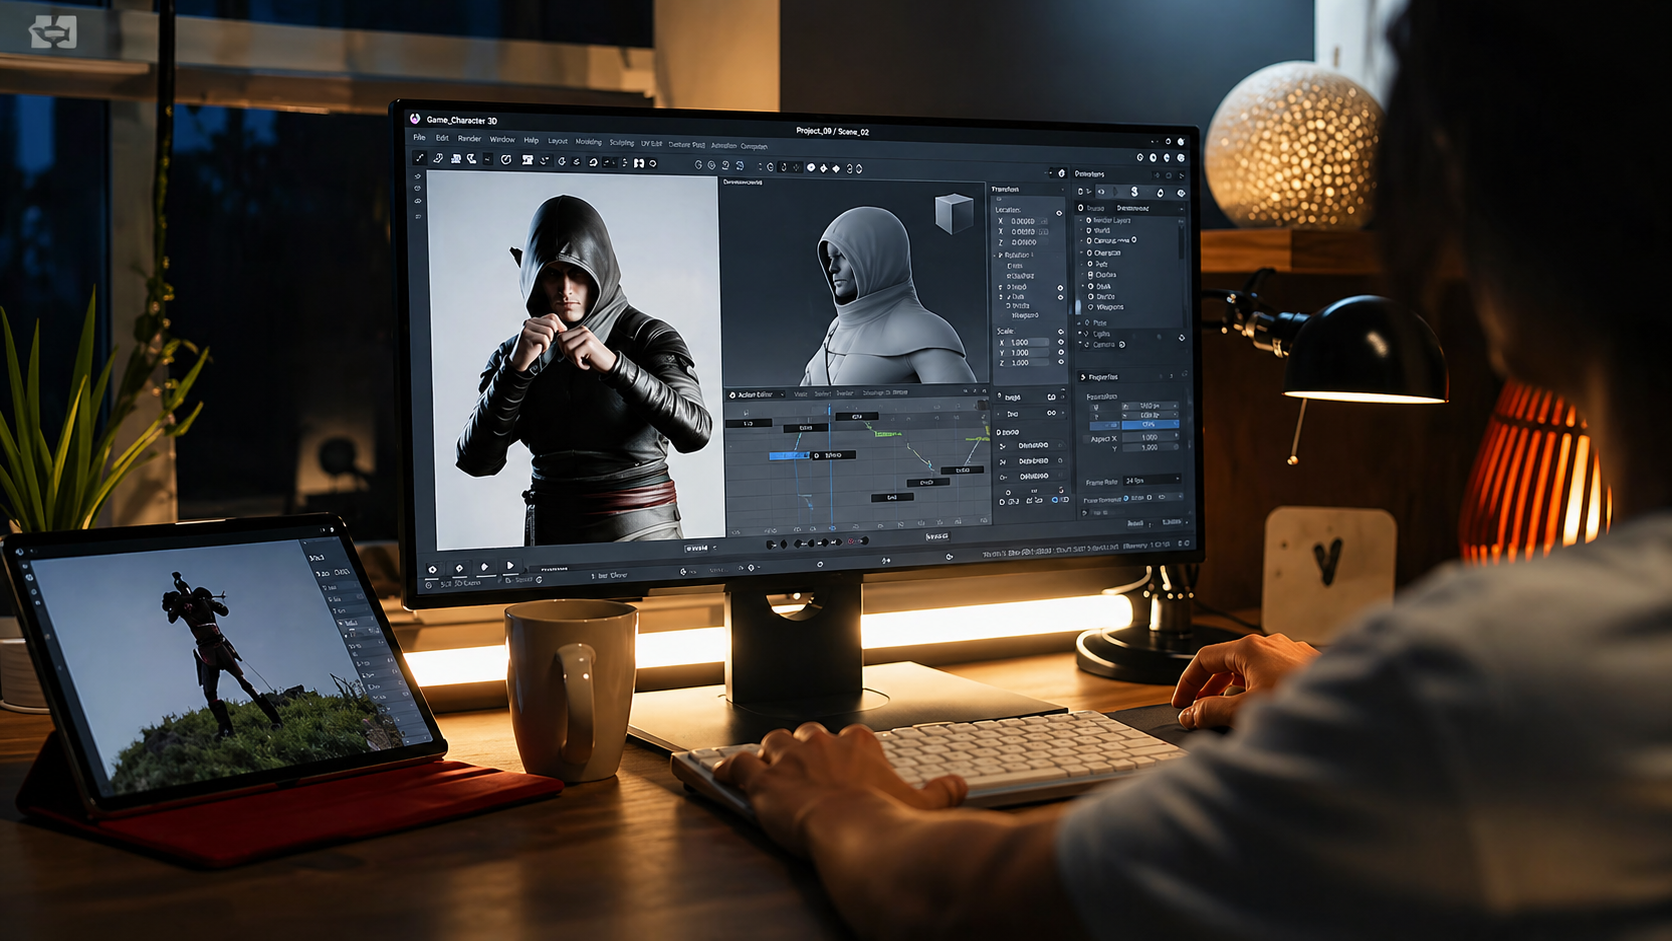The height and width of the screenshot is (941, 1672).
Task: Click the play button in the bottom-left bar
Action: click(x=510, y=566)
